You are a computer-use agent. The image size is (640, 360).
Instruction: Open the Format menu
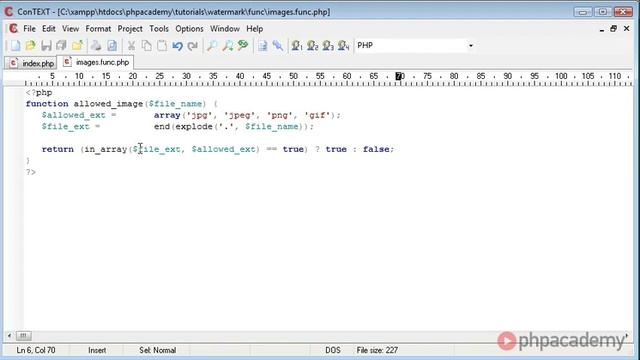pyautogui.click(x=98, y=29)
